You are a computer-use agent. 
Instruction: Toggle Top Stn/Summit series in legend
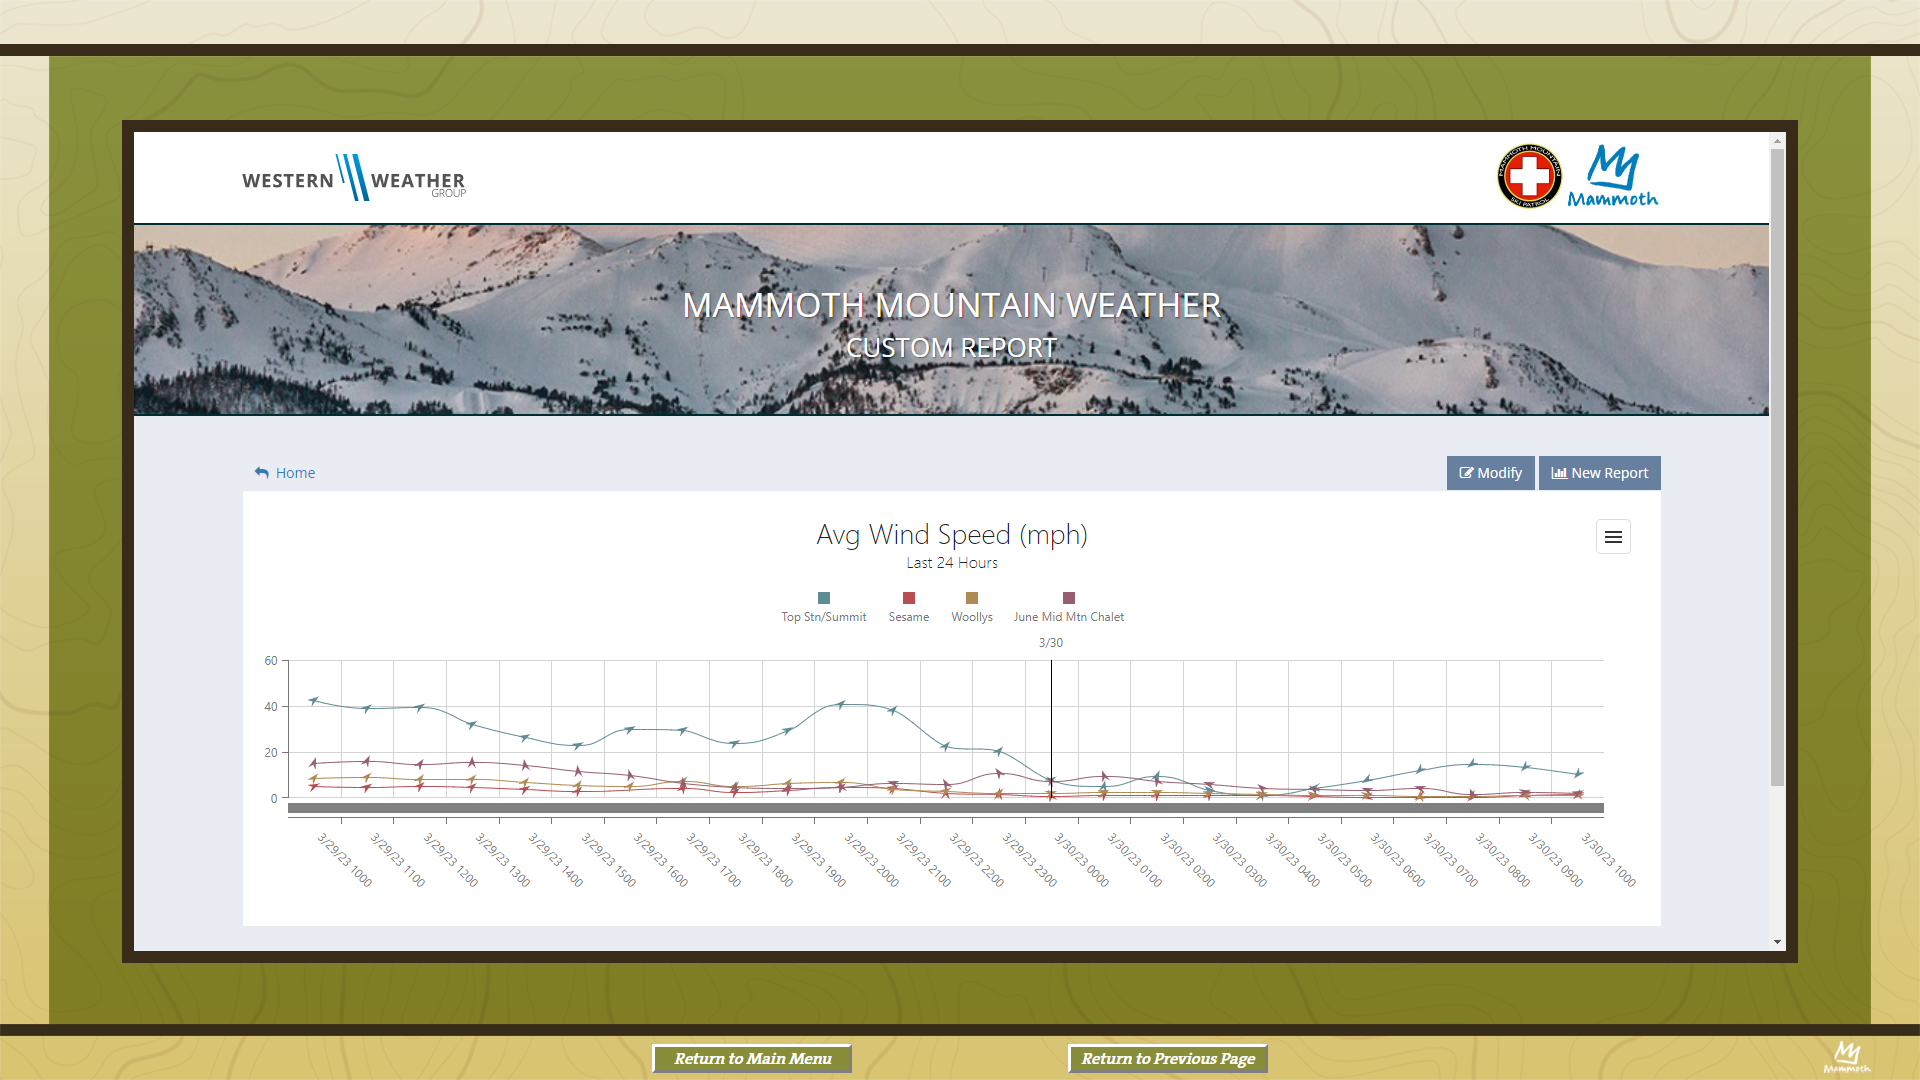(x=824, y=617)
